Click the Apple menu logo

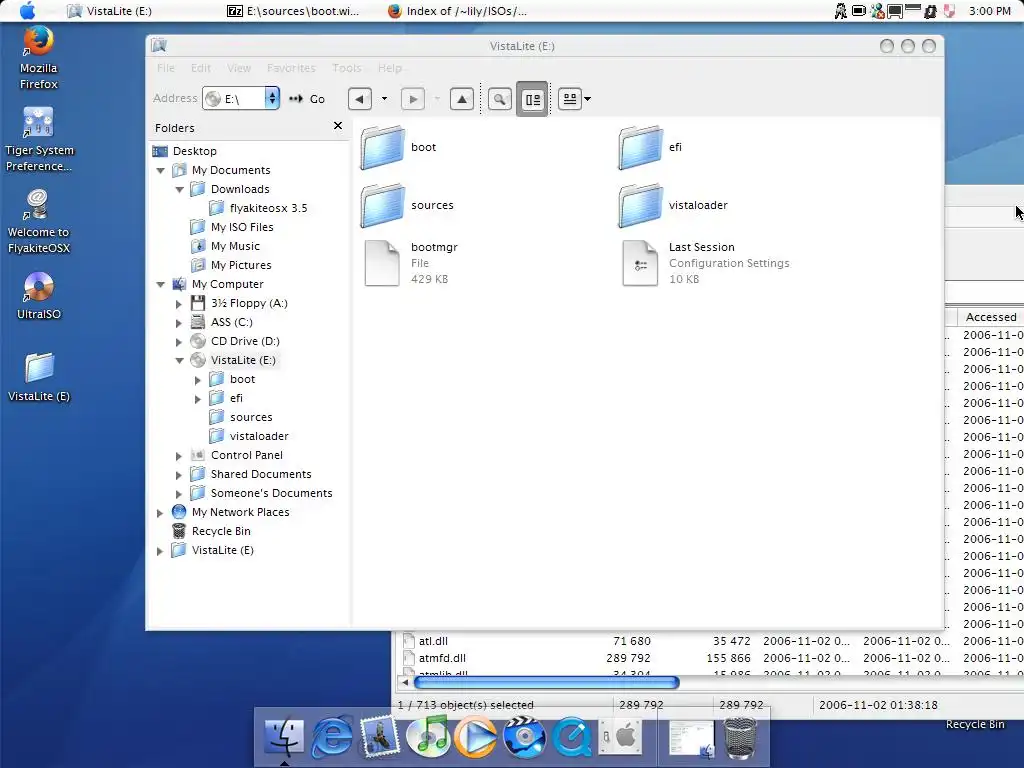[x=27, y=11]
